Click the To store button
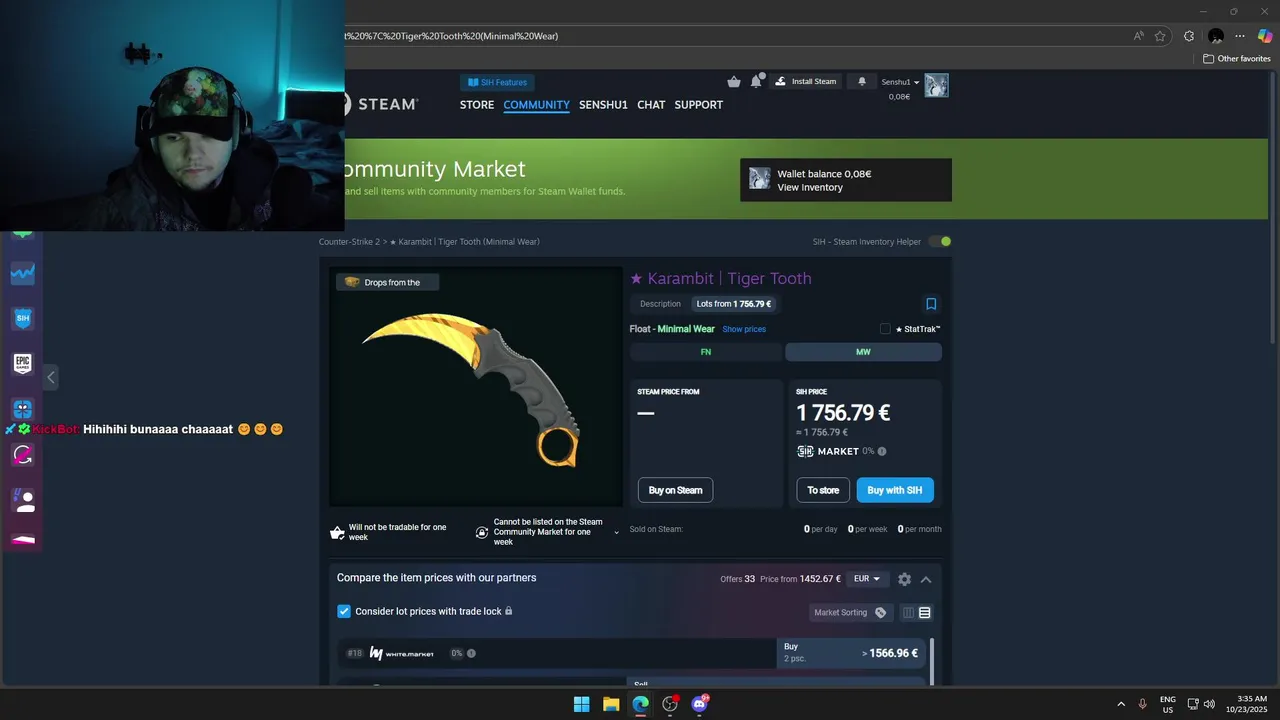 (823, 490)
